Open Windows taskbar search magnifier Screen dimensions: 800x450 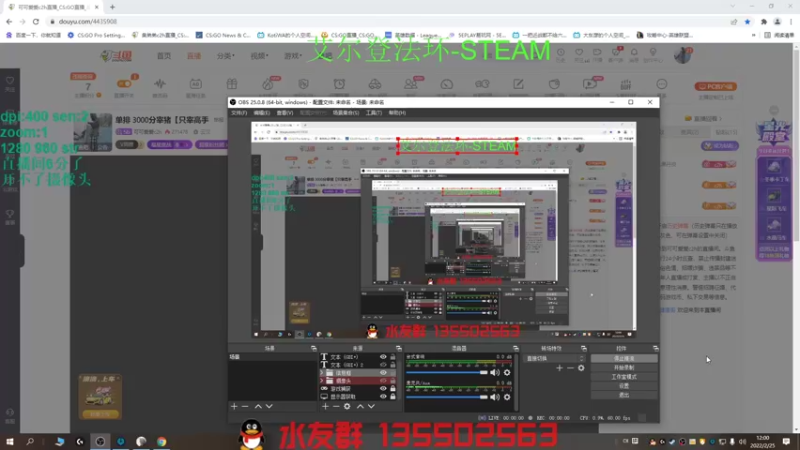(30, 441)
